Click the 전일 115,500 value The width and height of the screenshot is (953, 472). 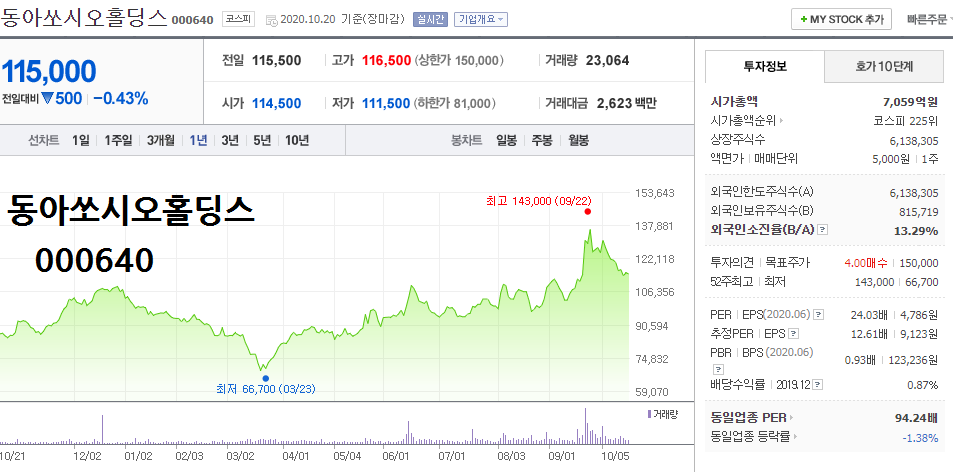[277, 61]
